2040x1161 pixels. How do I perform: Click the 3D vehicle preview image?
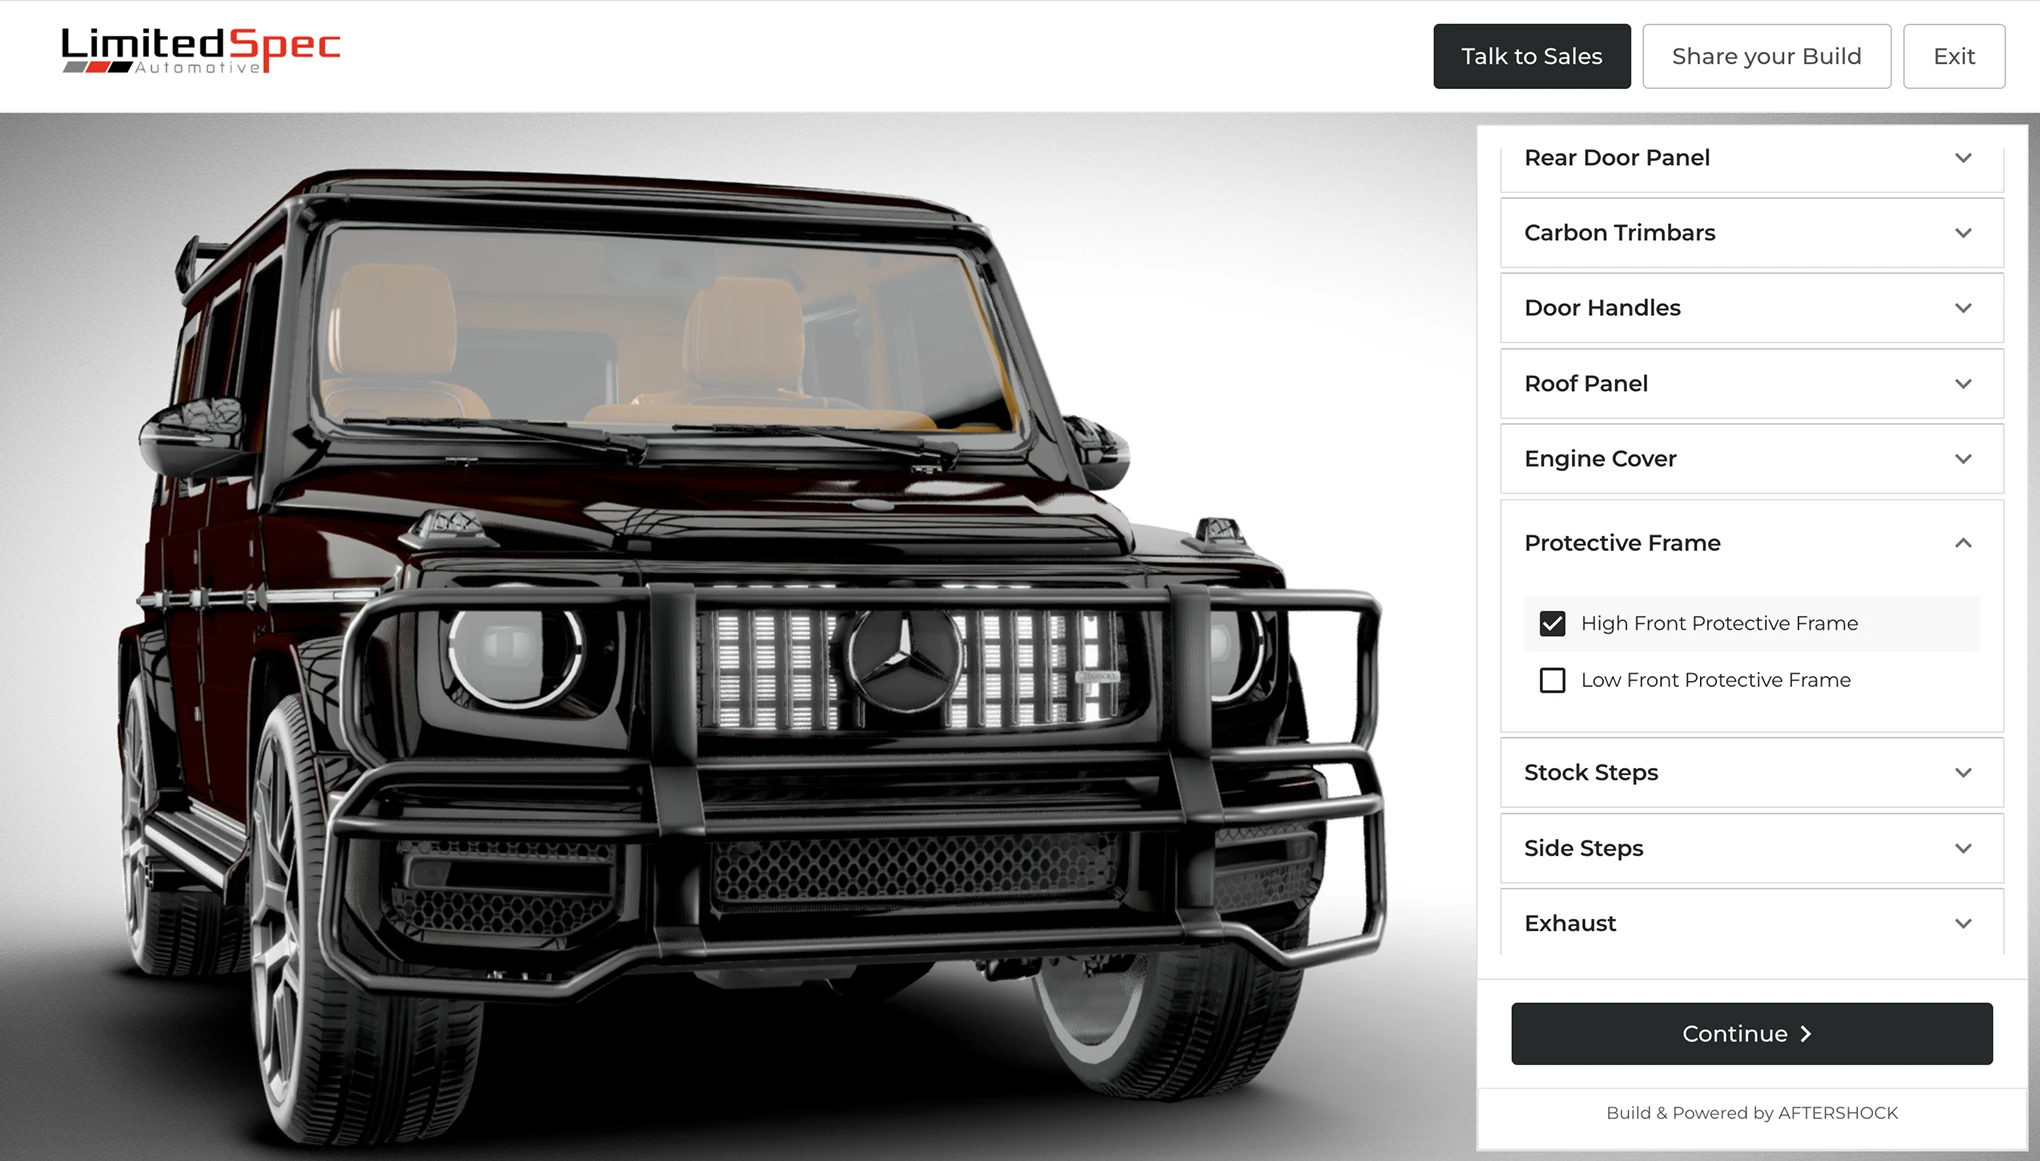coord(738,637)
